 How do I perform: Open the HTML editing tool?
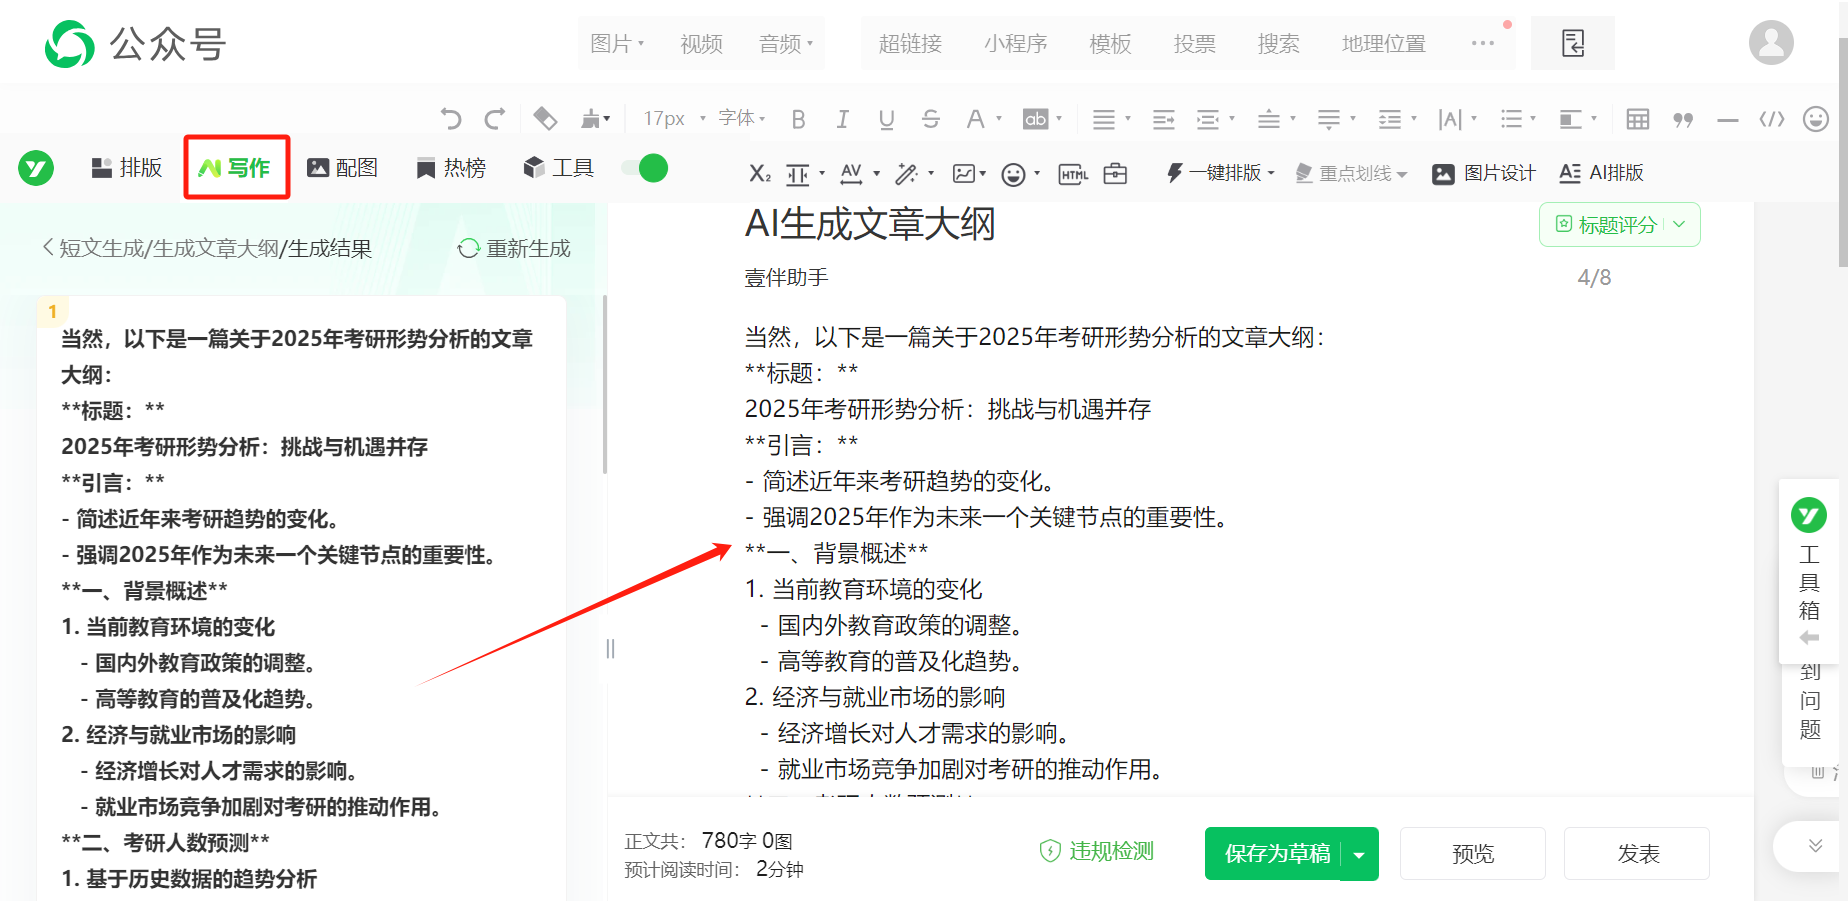pos(1073,173)
